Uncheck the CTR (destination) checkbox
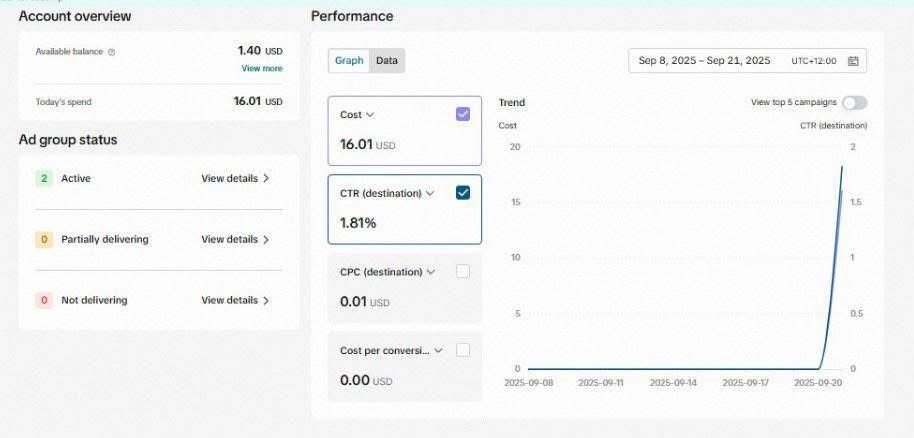The height and width of the screenshot is (438, 914). (462, 193)
